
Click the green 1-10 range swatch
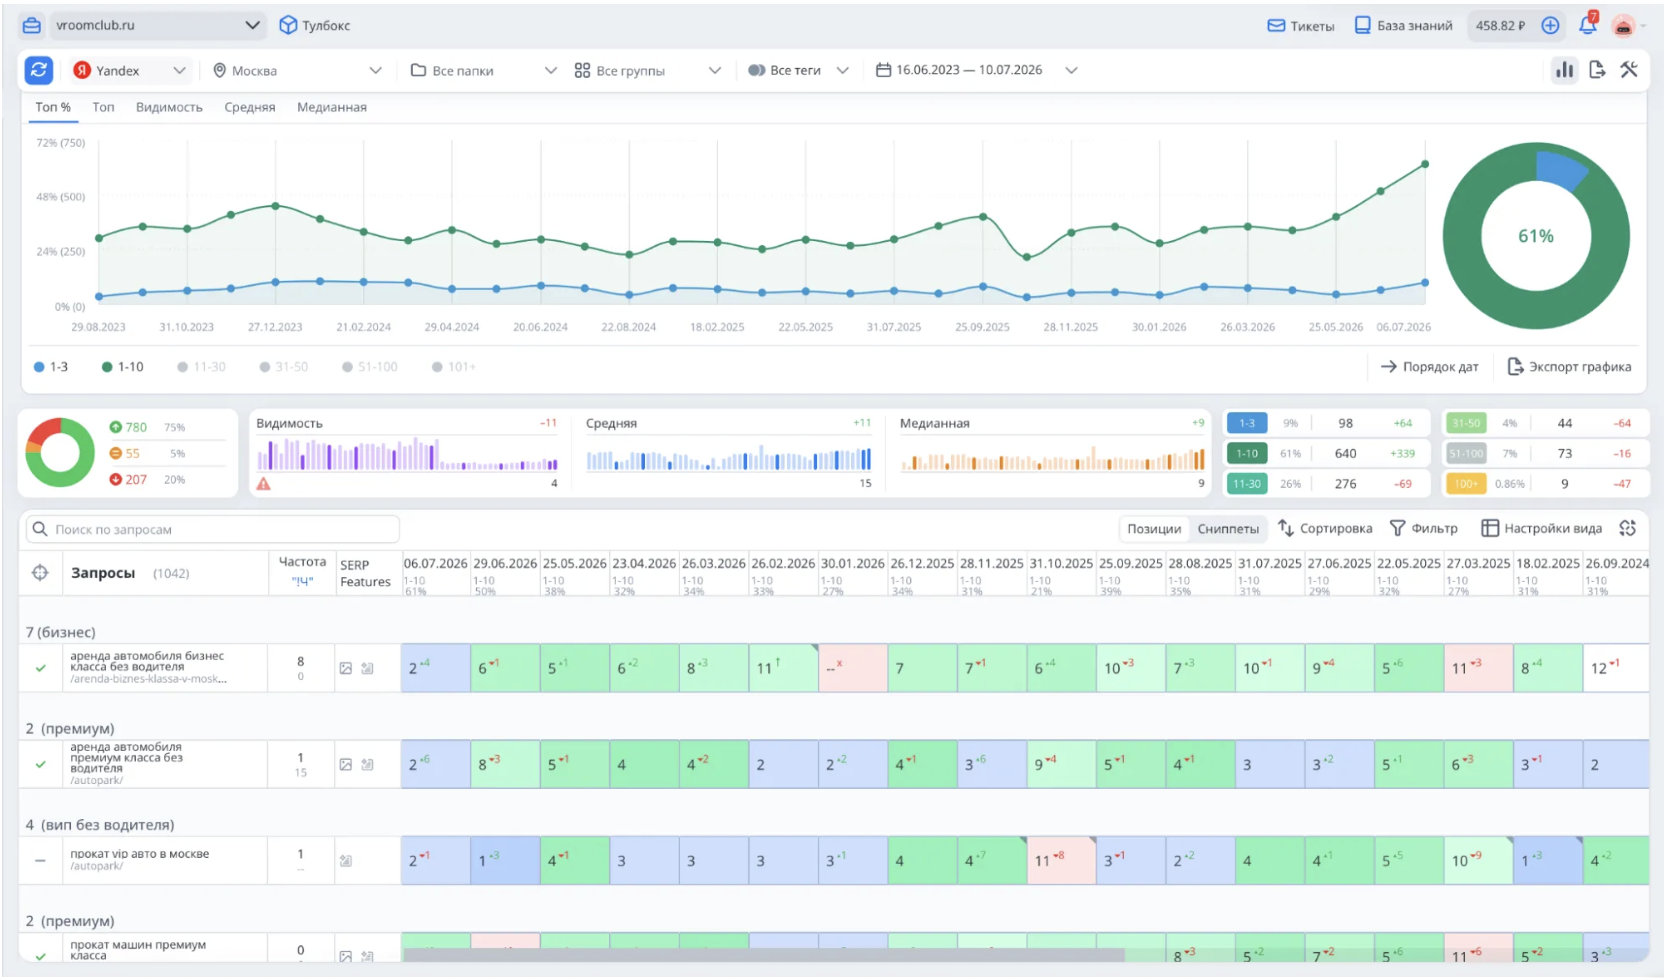[x=1247, y=453]
